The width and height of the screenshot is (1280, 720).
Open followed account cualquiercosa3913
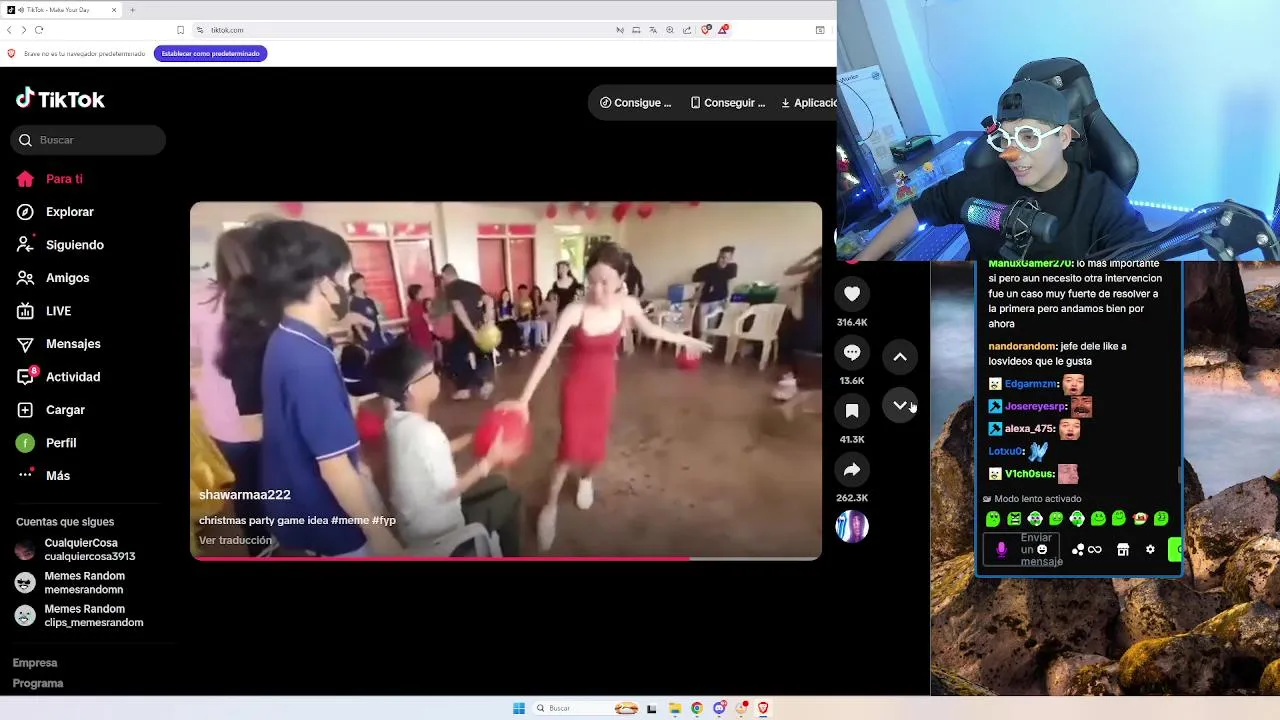pos(77,550)
